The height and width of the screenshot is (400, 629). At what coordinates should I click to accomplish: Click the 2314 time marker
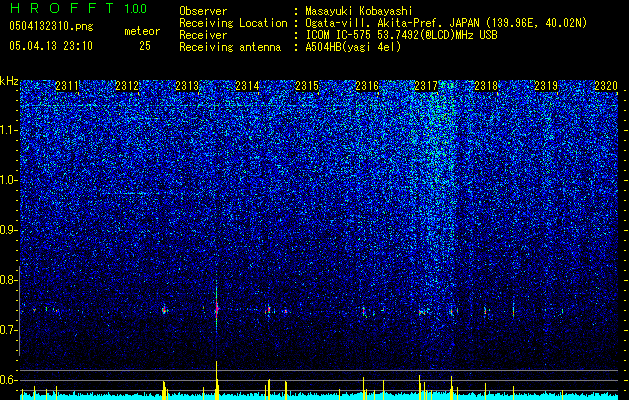pos(247,86)
